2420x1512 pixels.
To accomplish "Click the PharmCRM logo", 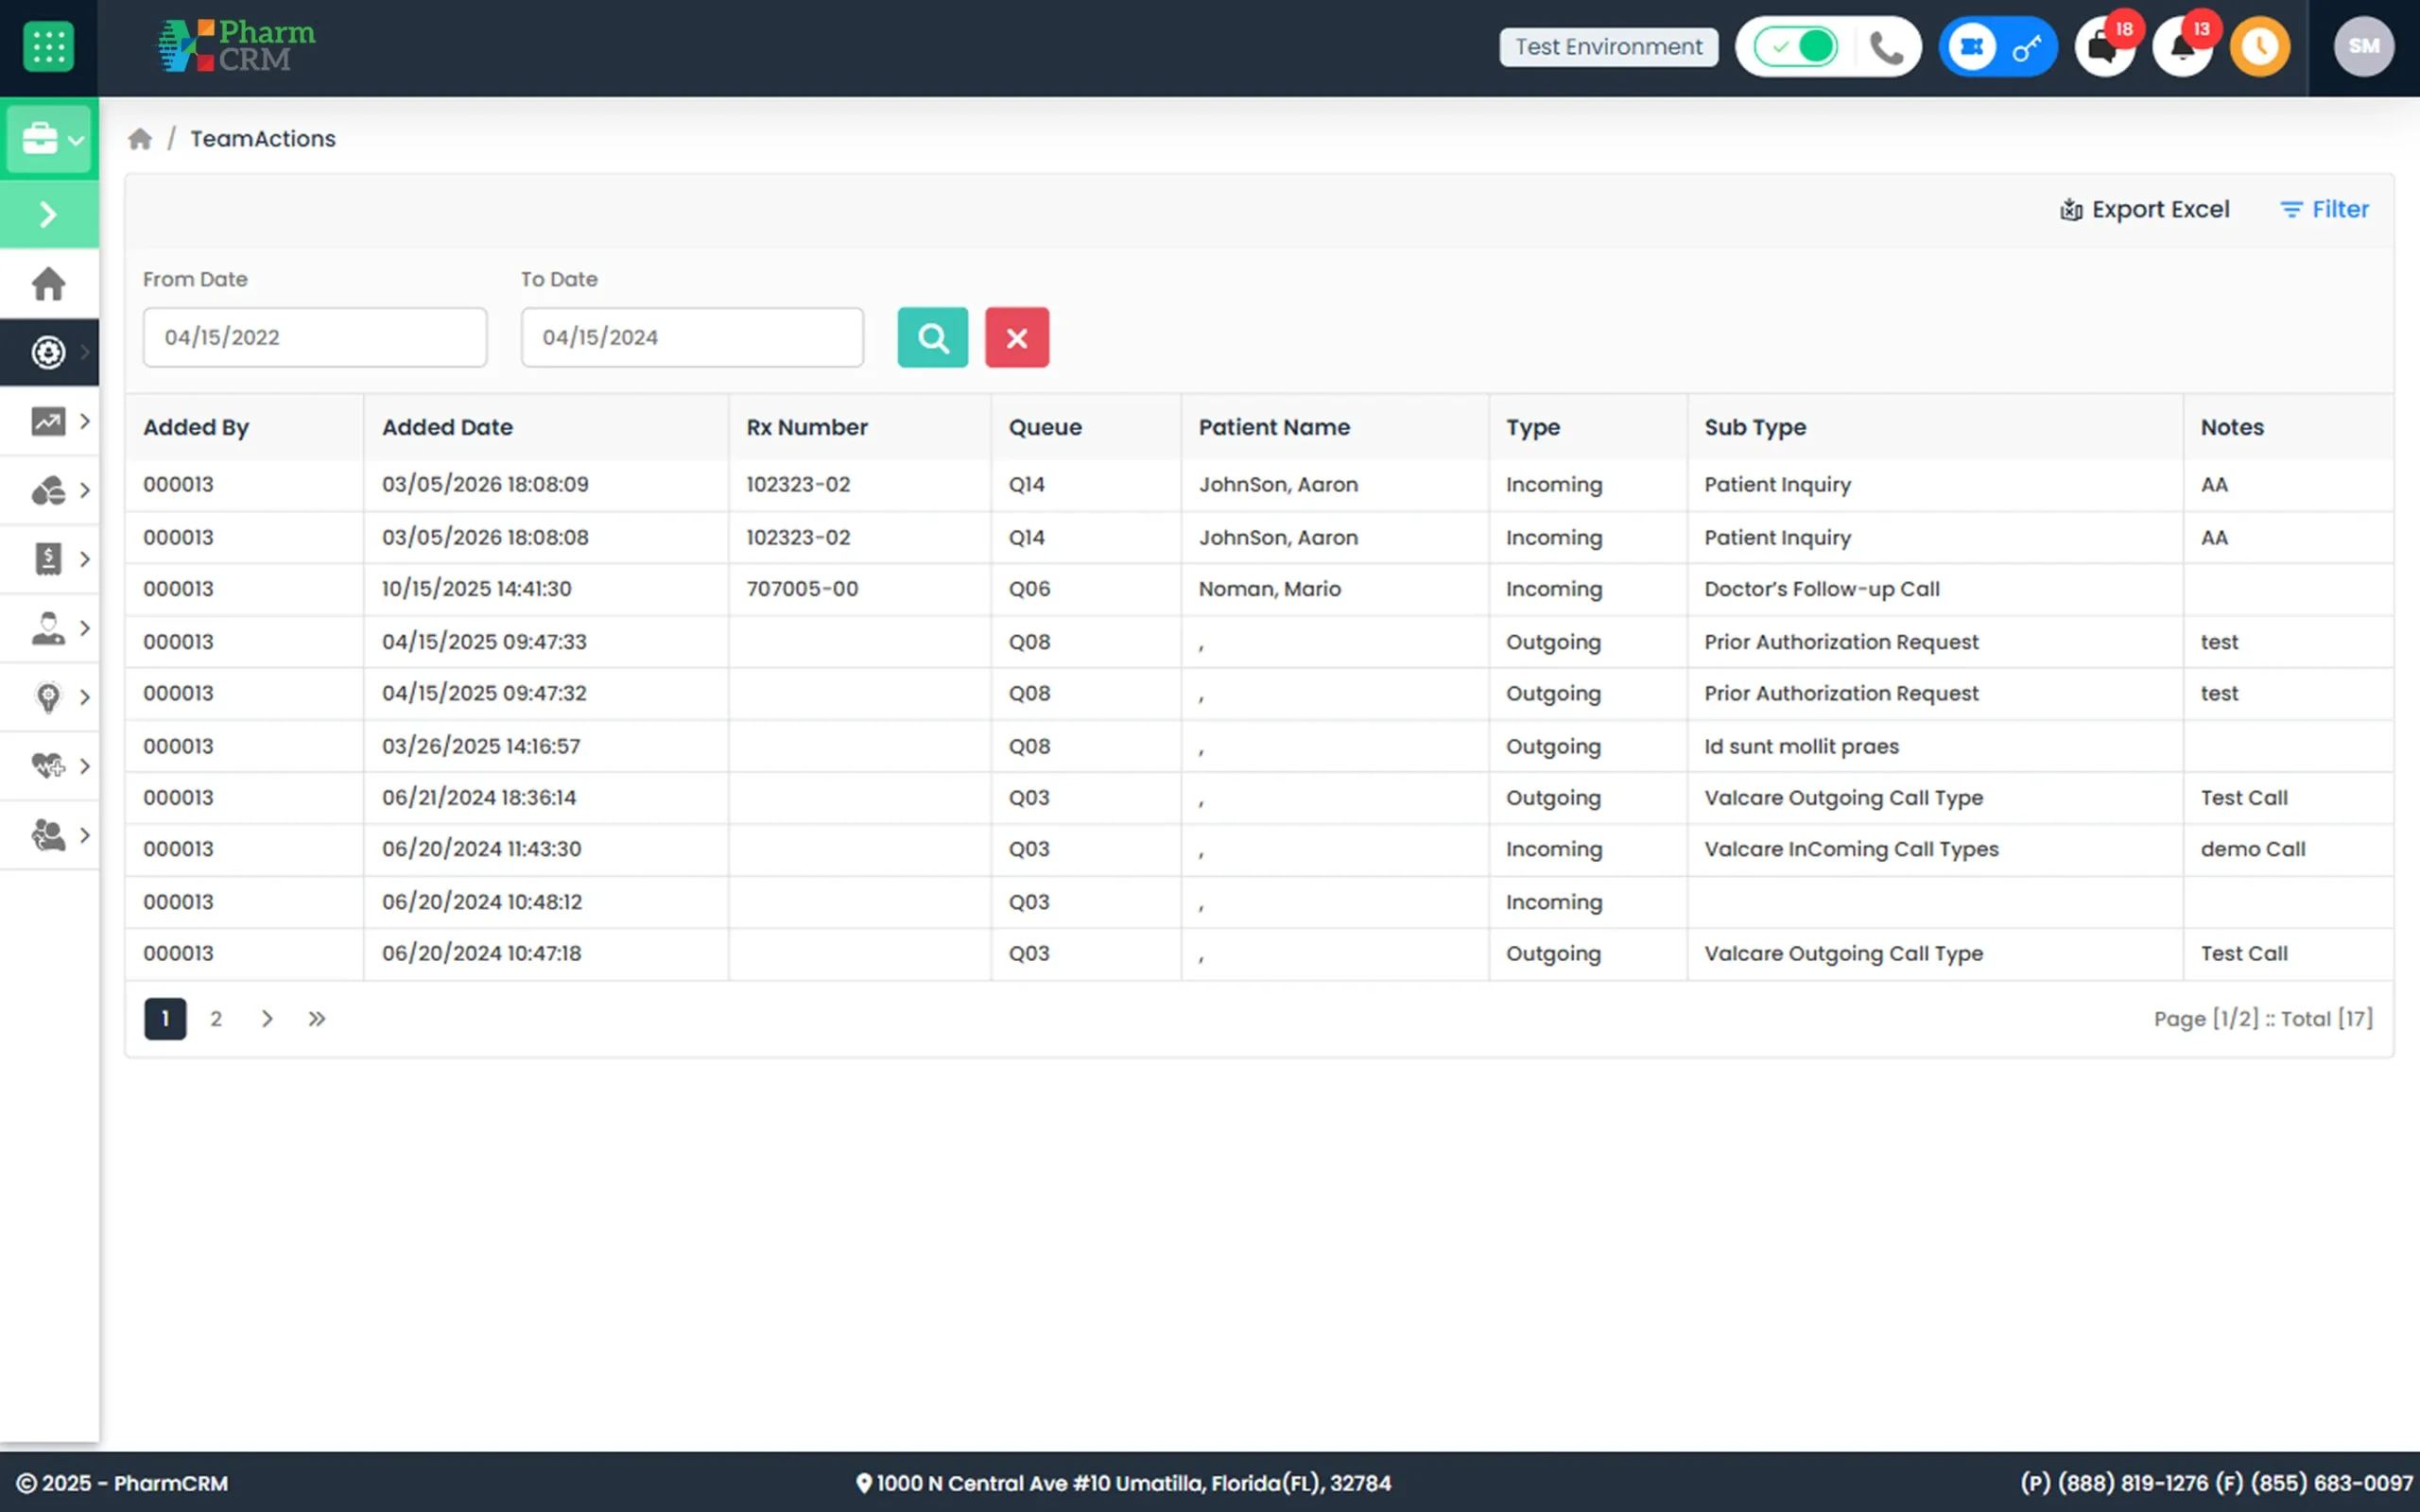I will 237,46.
